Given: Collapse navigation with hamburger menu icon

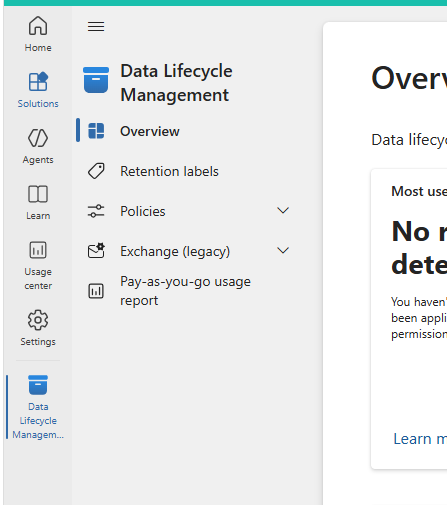Looking at the screenshot, I should (x=96, y=26).
